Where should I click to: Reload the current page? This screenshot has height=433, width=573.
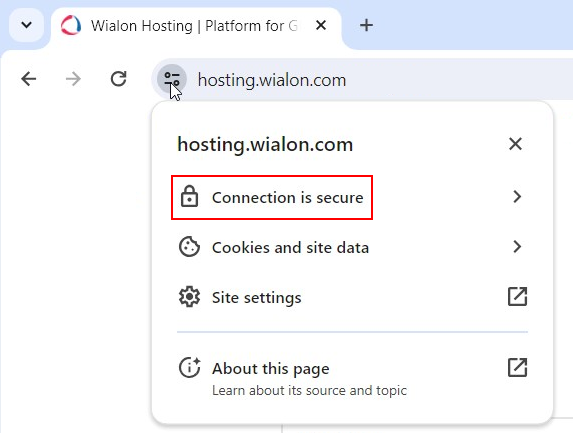118,79
